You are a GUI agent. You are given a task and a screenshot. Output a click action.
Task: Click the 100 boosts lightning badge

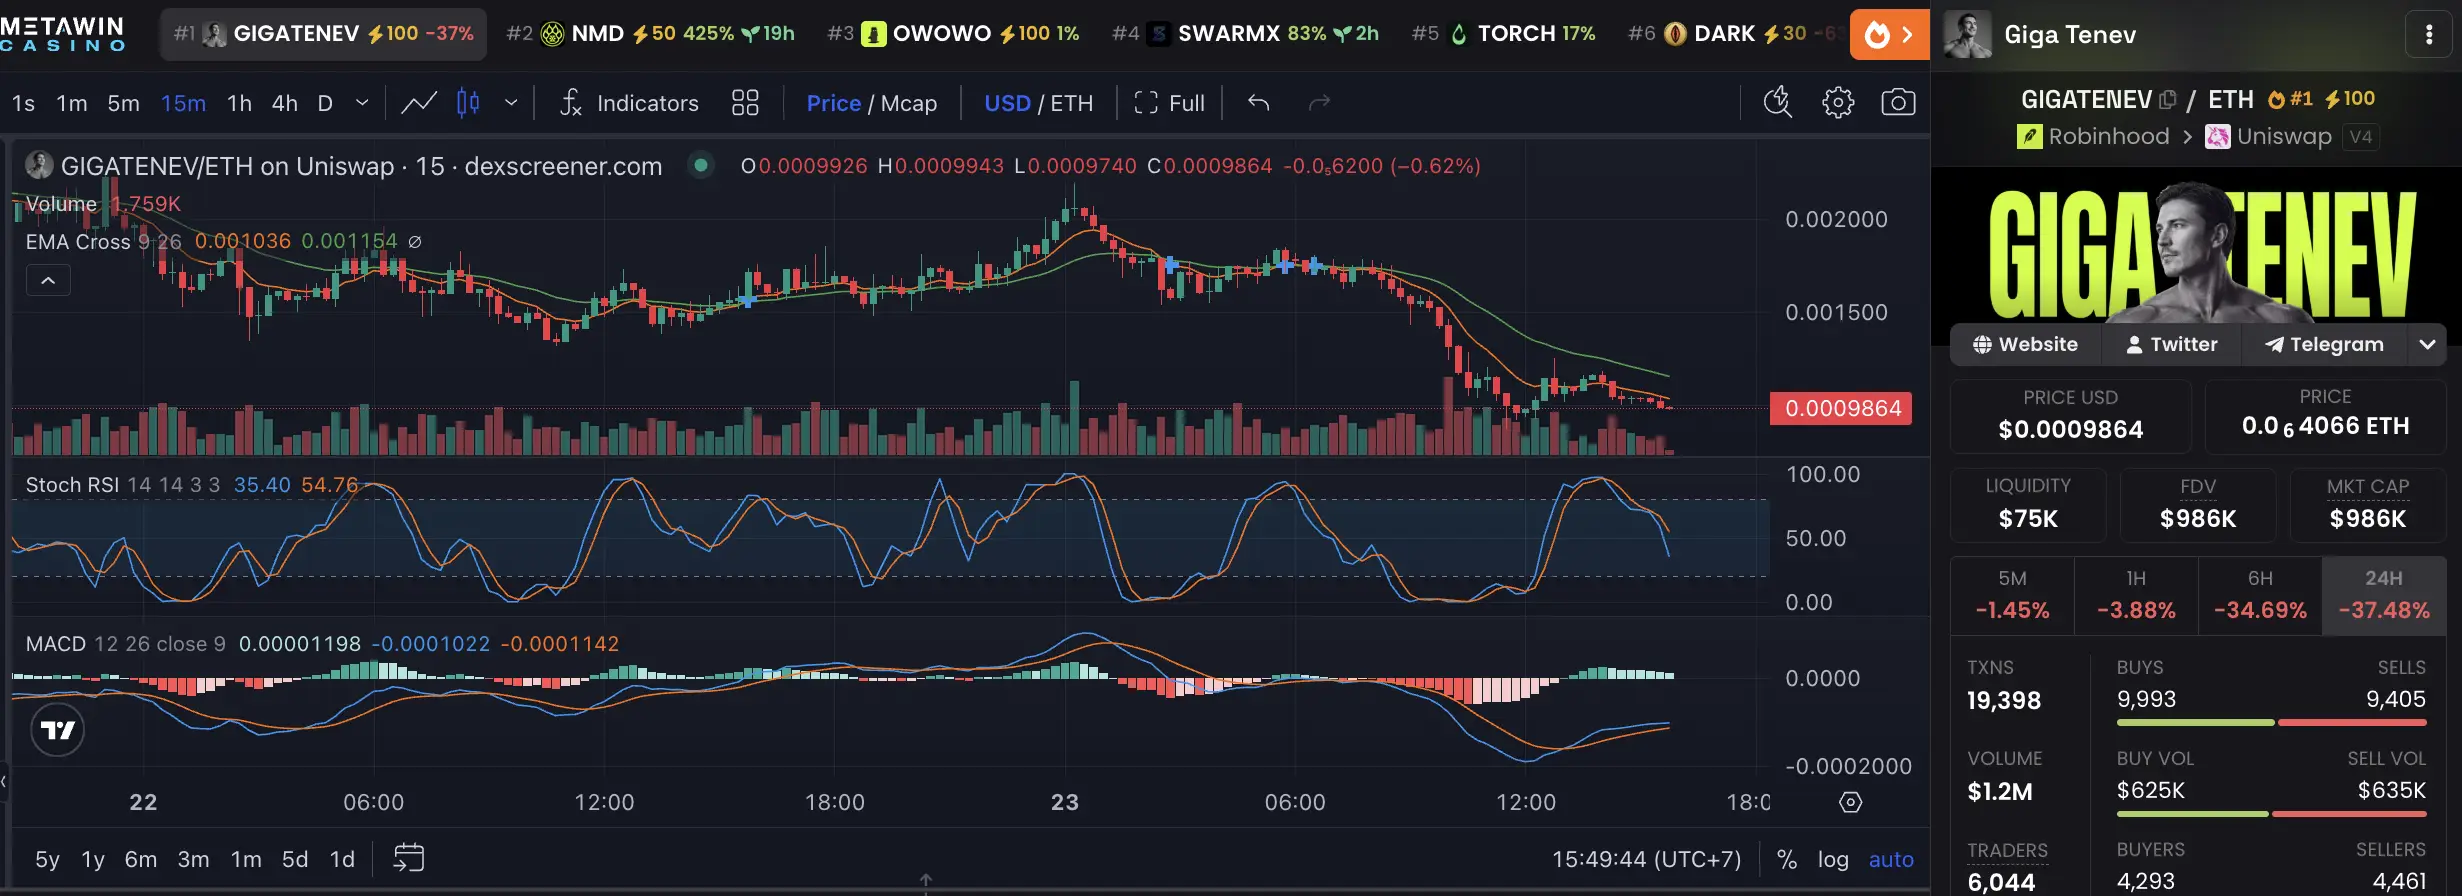(2349, 99)
